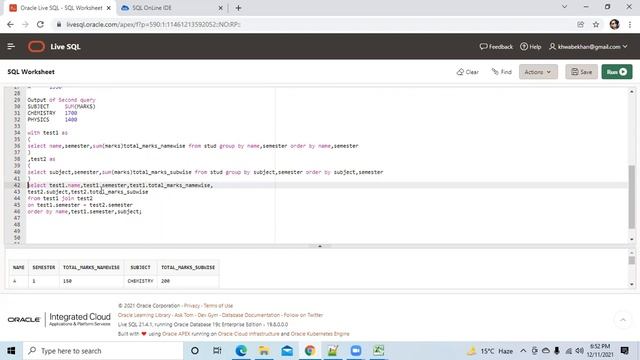Clear the SQL worksheet
640x360 pixels.
tap(467, 72)
